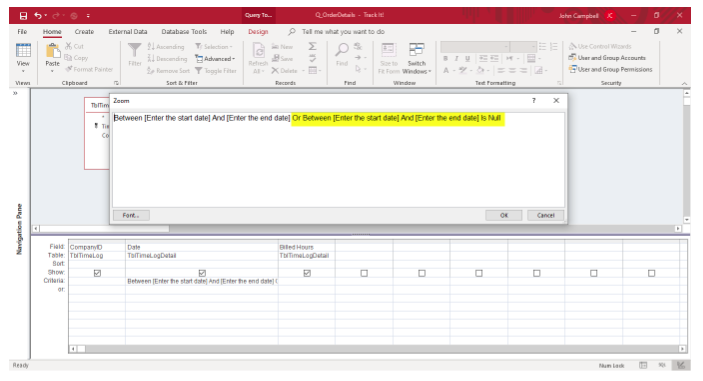703x381 pixels.
Task: Expand the font size combo box
Action: click(x=533, y=47)
